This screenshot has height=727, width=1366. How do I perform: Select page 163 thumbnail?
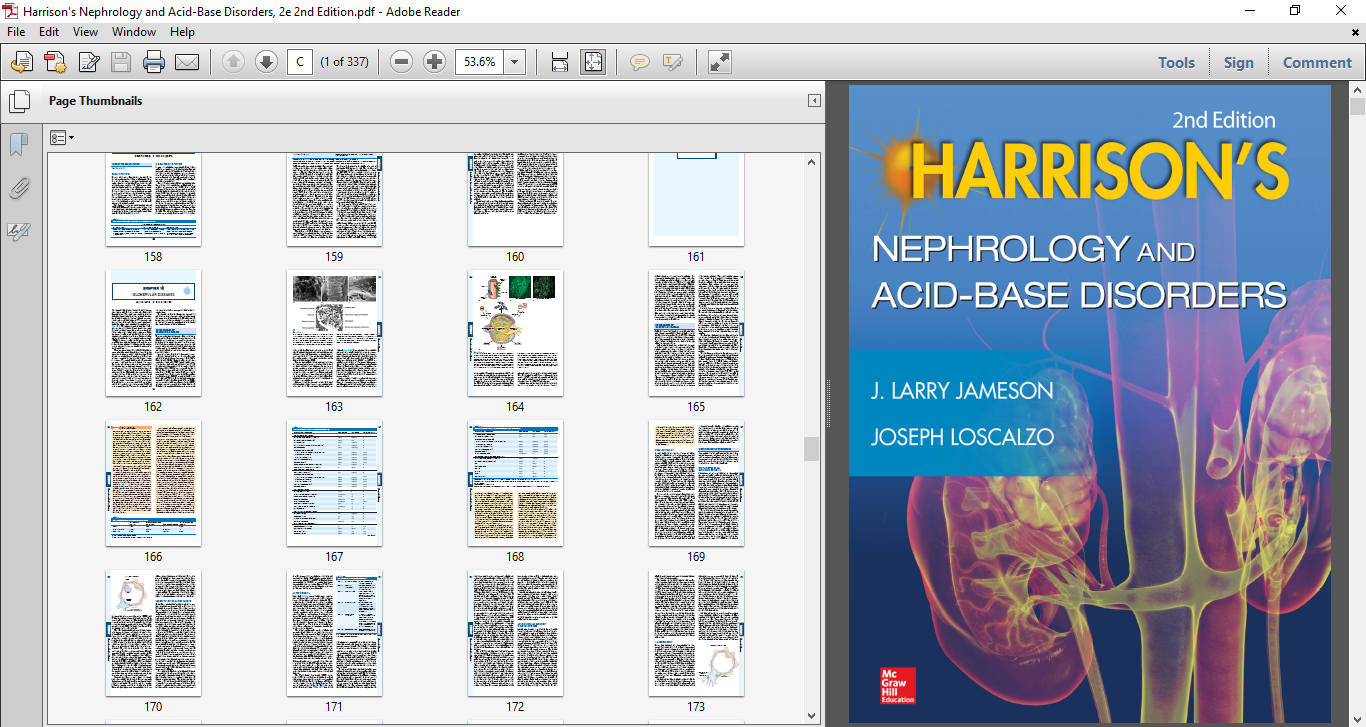tap(334, 333)
